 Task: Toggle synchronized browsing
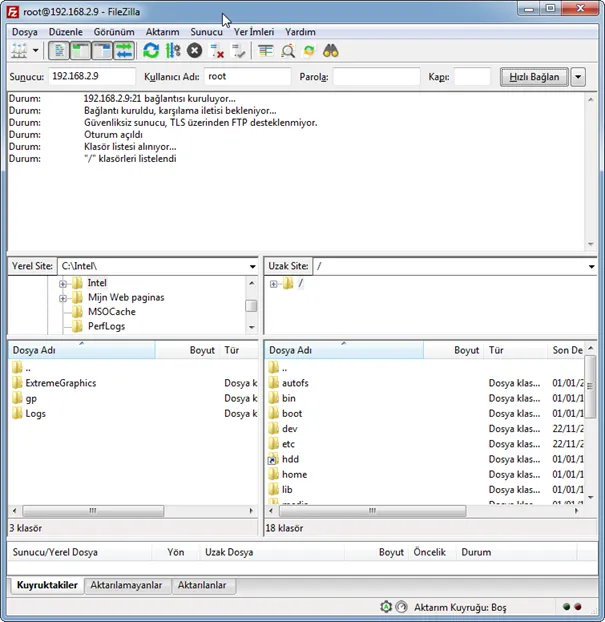coord(309,51)
